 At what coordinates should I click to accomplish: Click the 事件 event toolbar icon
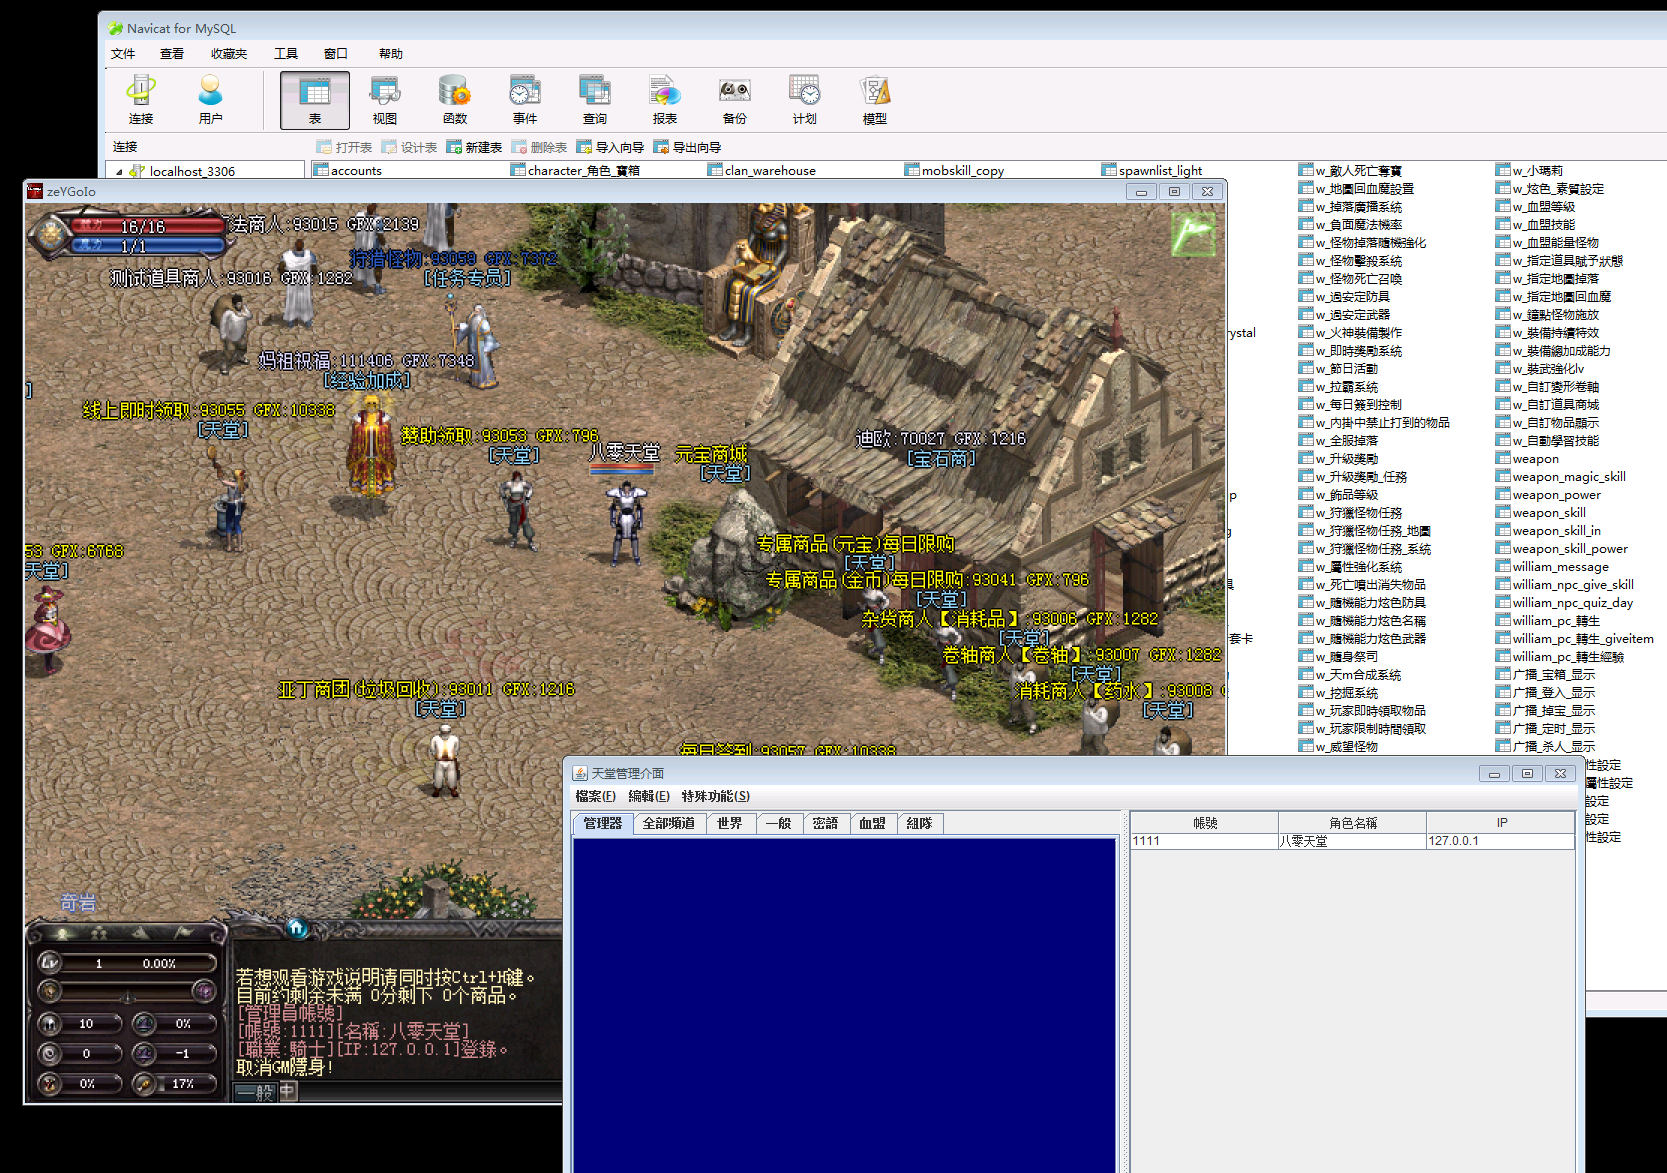[x=525, y=100]
